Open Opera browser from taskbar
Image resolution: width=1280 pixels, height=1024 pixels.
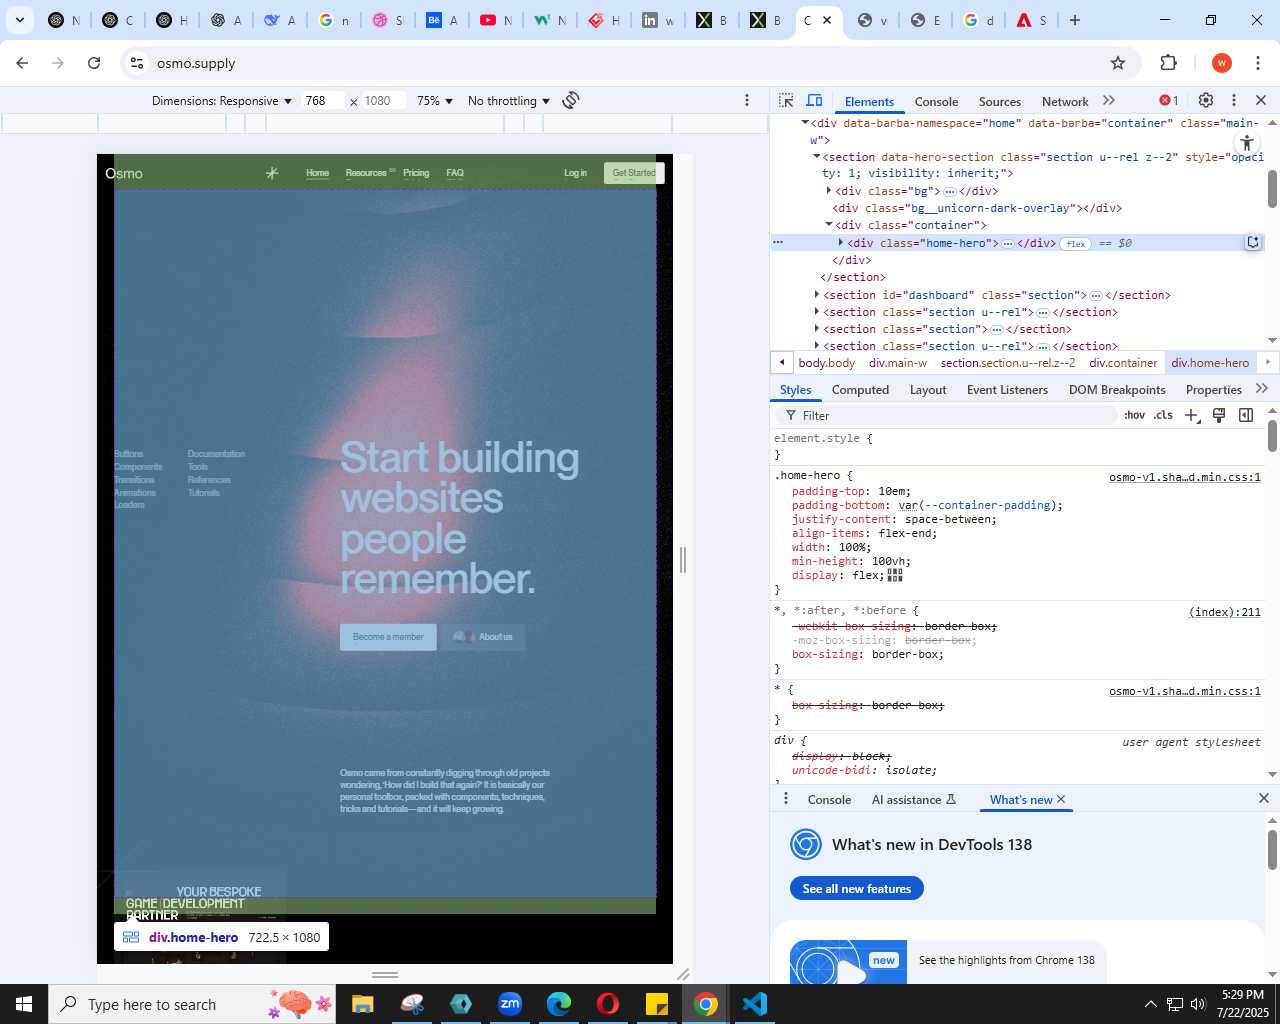click(608, 1004)
